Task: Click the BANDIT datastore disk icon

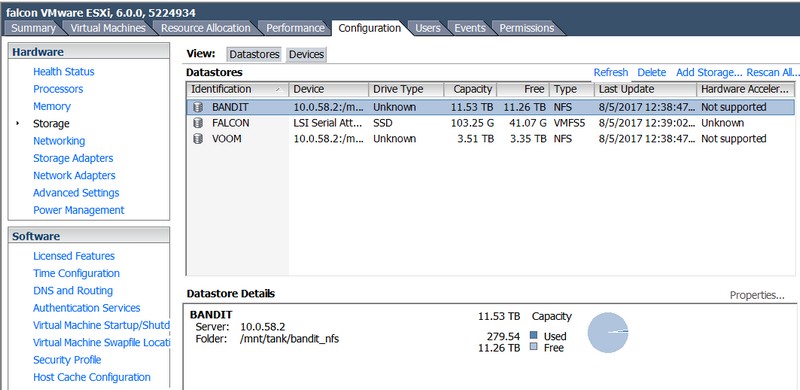Action: (198, 107)
